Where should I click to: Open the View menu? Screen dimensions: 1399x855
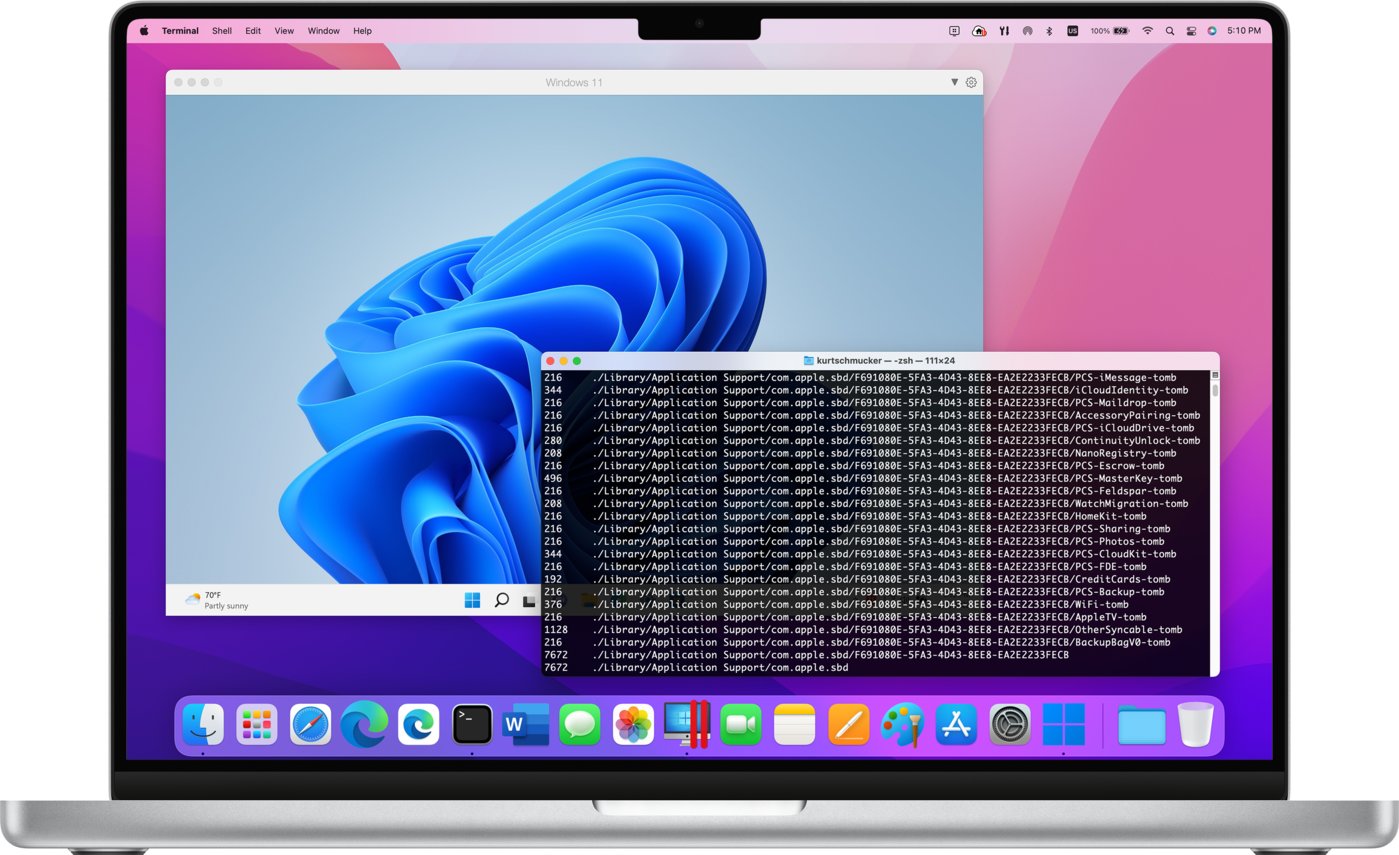pyautogui.click(x=284, y=31)
